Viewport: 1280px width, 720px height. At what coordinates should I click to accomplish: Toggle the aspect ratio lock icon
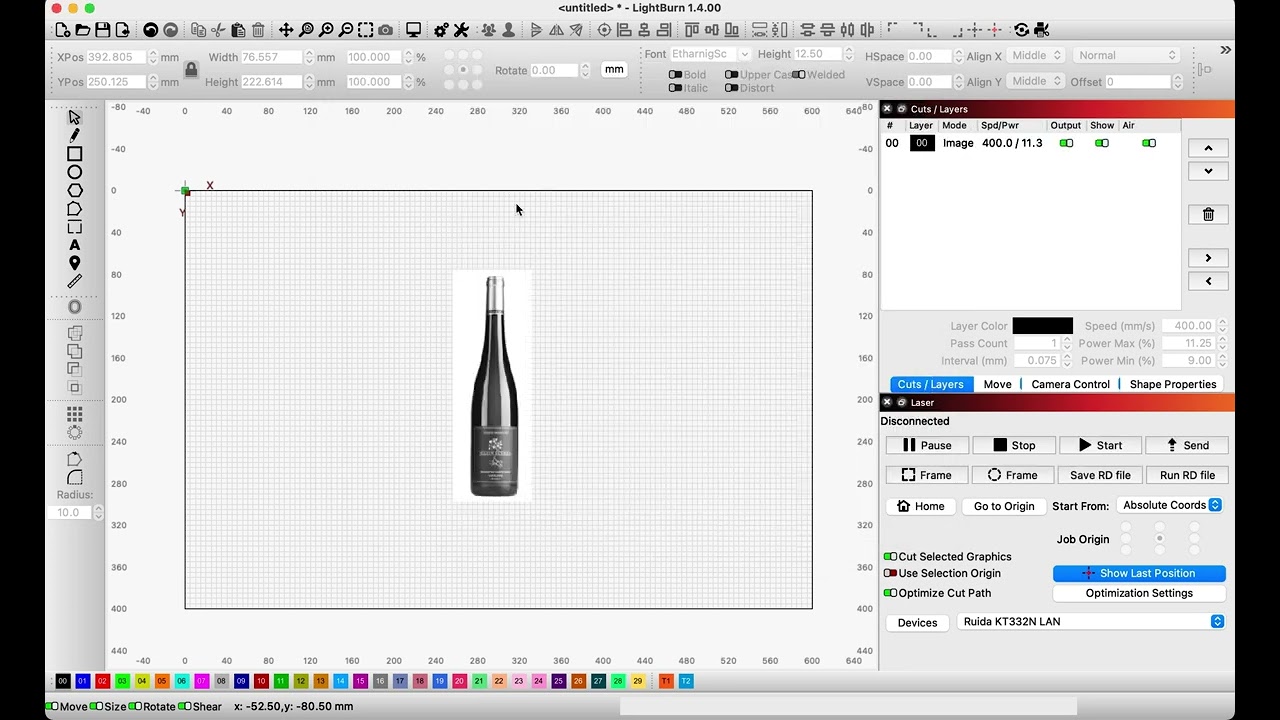click(191, 69)
